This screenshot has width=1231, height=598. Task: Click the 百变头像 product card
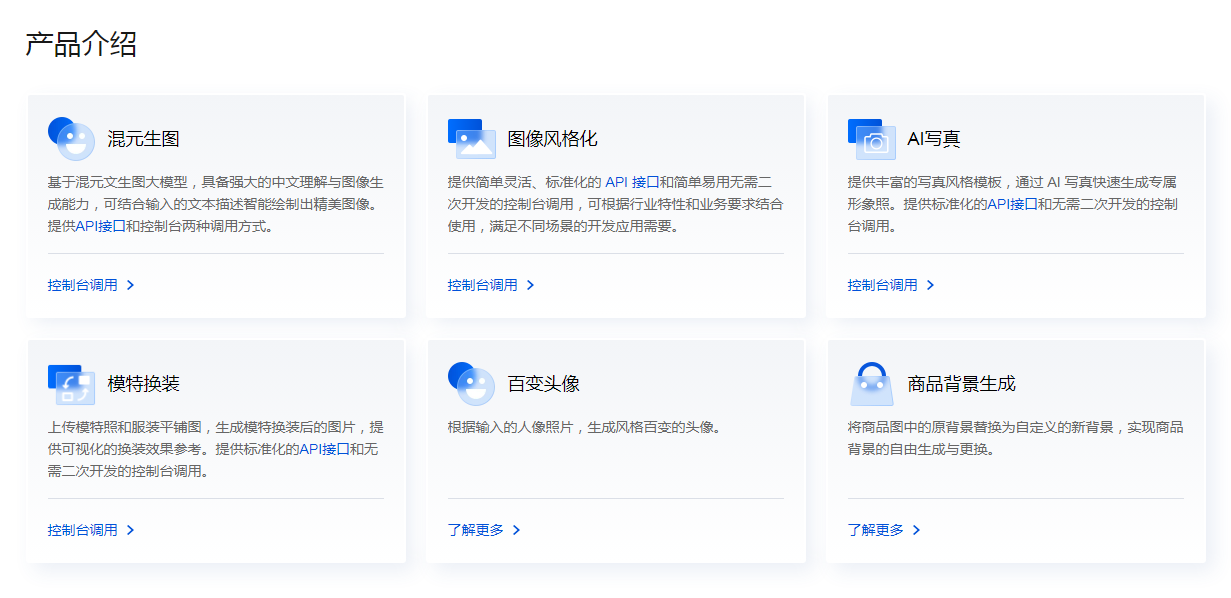tap(616, 448)
